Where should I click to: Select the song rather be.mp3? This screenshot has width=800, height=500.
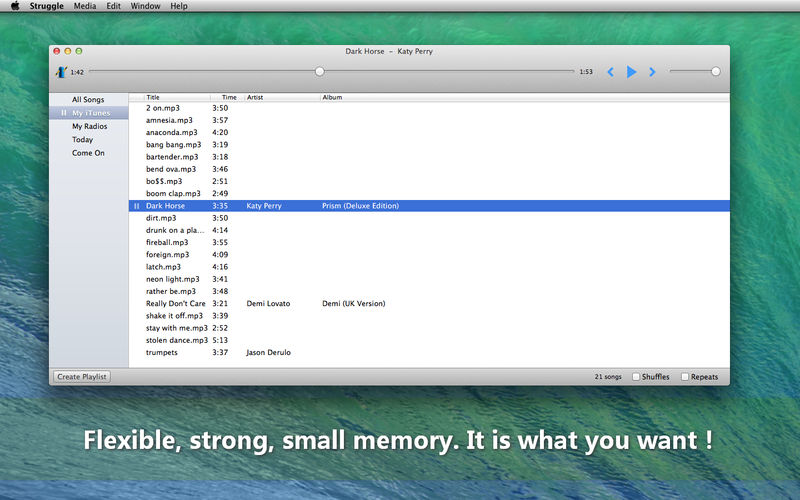171,291
